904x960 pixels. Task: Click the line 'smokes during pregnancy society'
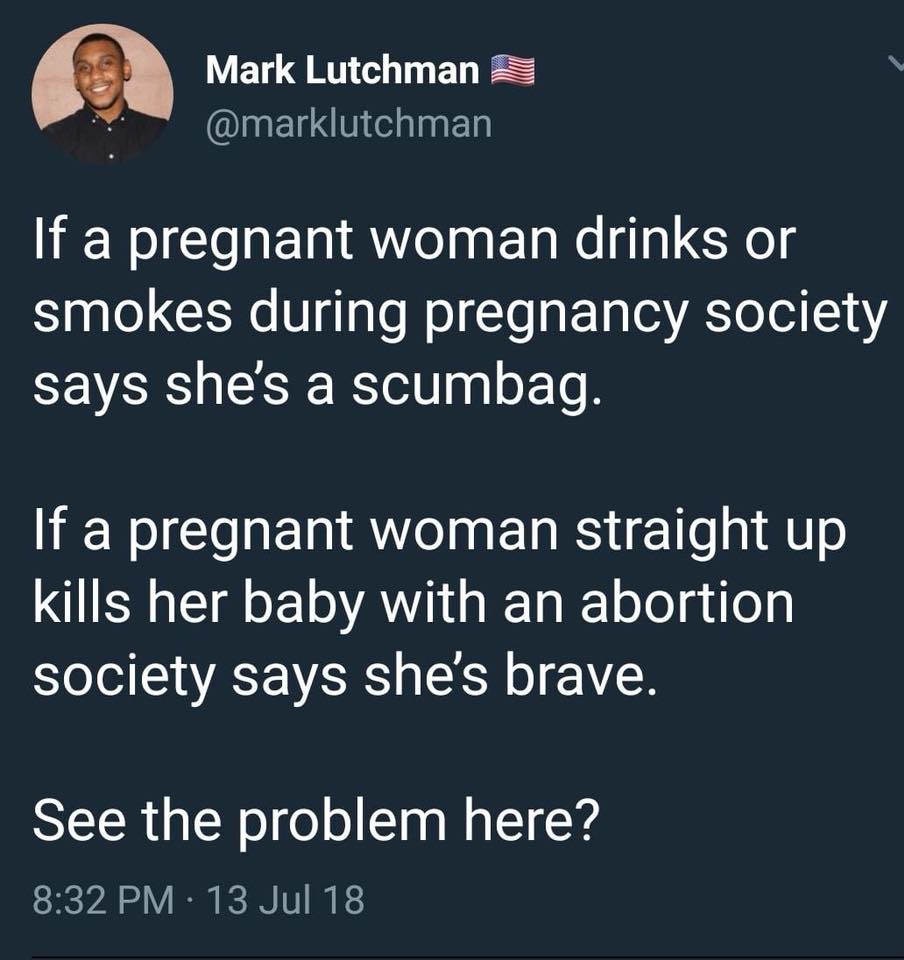[459, 315]
